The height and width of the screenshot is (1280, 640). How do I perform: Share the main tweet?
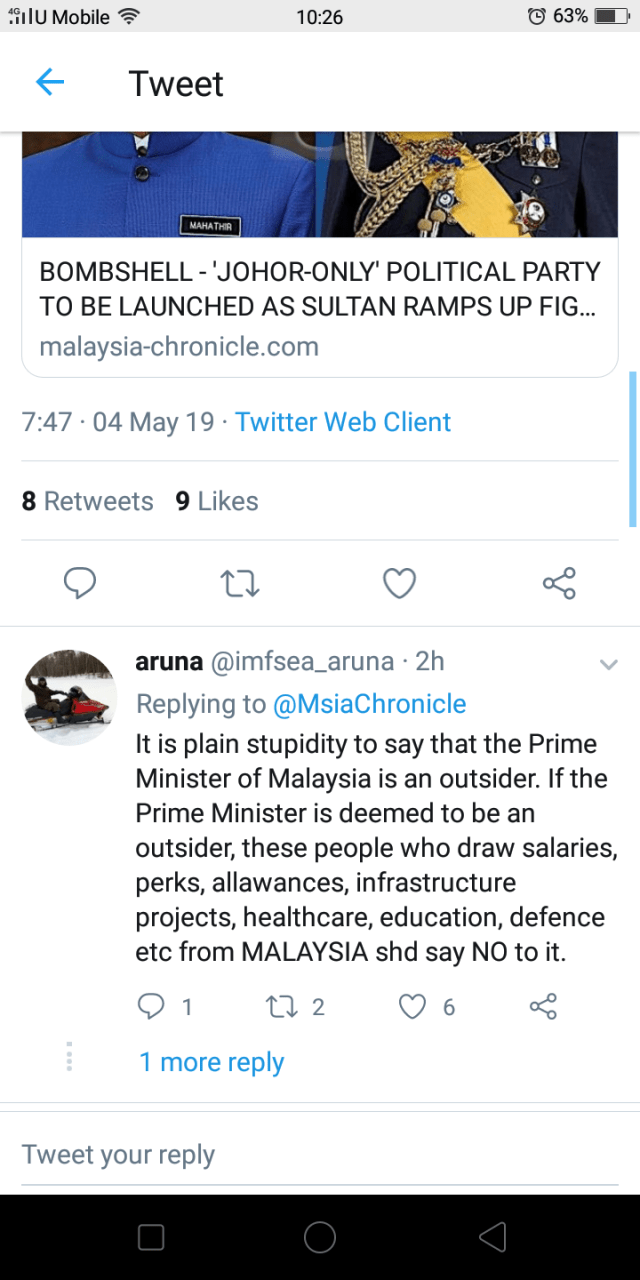click(x=559, y=583)
